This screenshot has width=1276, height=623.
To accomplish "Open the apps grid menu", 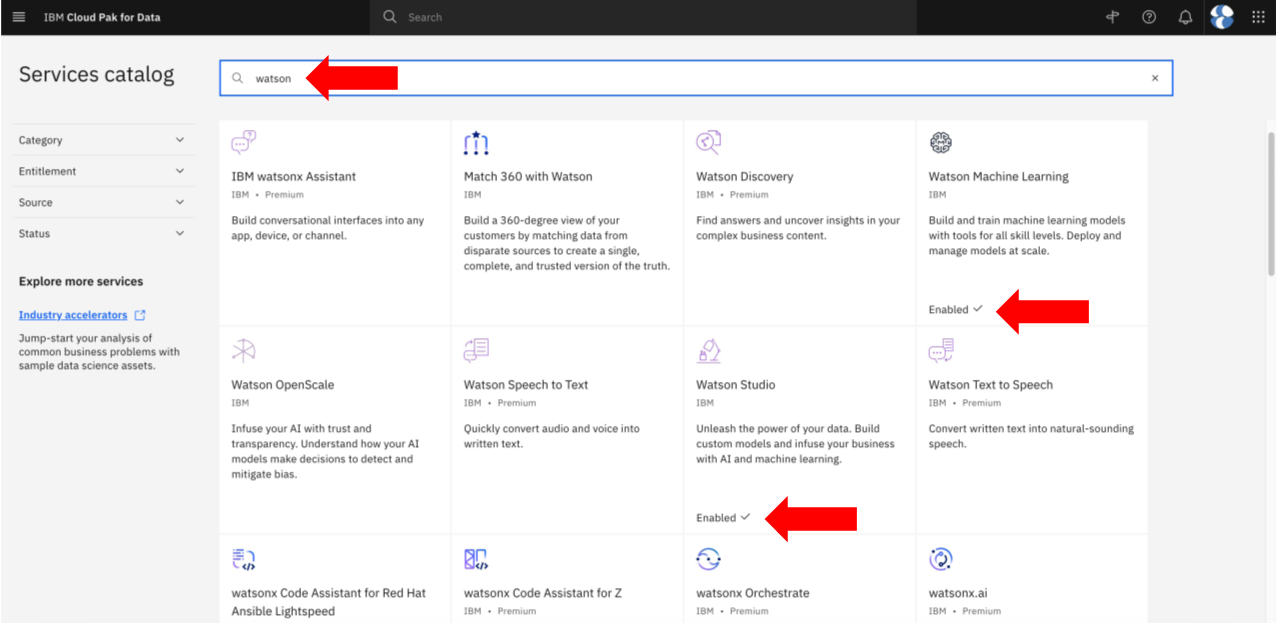I will 1257,17.
